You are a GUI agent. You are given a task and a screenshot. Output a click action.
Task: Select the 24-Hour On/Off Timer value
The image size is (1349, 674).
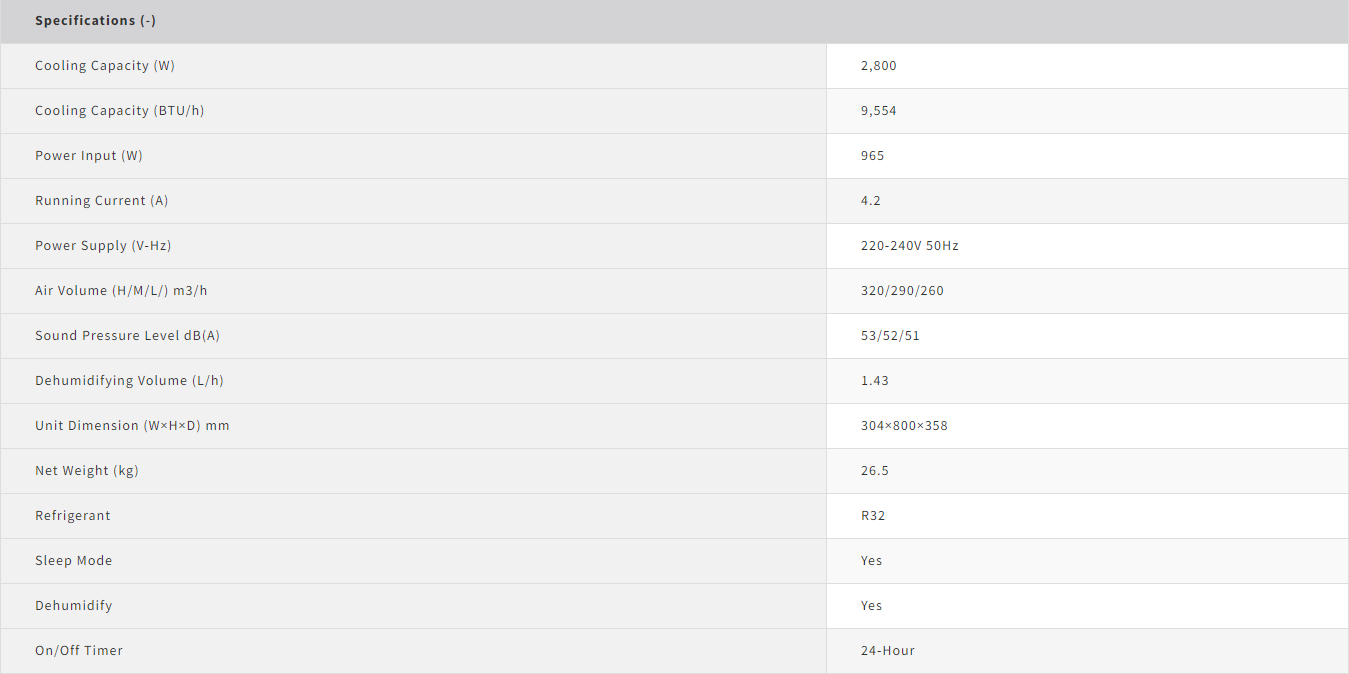click(x=888, y=651)
